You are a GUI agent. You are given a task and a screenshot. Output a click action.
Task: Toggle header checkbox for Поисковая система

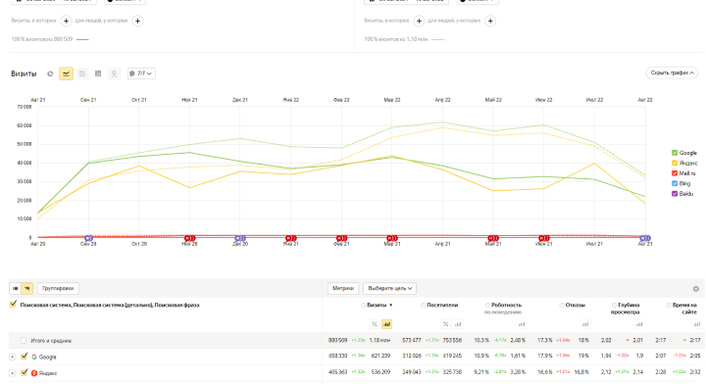click(13, 305)
